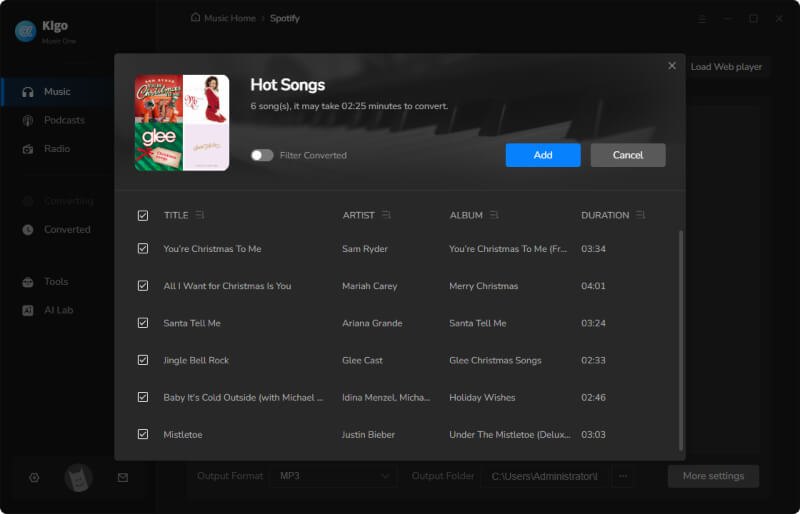The height and width of the screenshot is (514, 800).
Task: Select the song title Santa Tell Me
Action: tap(192, 323)
